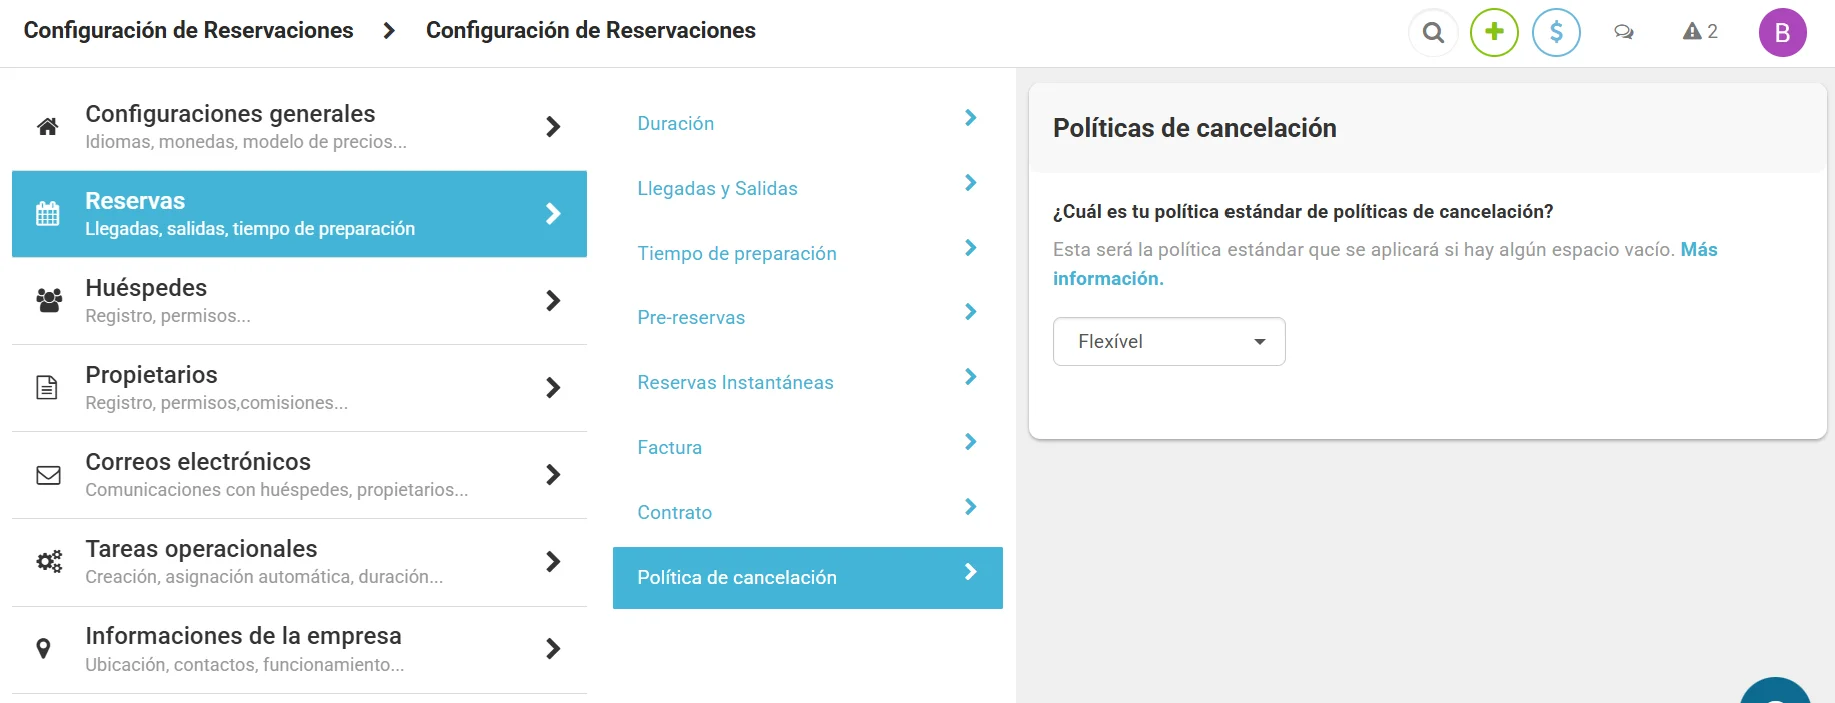Open the chat messages icon
This screenshot has width=1835, height=703.
[1624, 33]
